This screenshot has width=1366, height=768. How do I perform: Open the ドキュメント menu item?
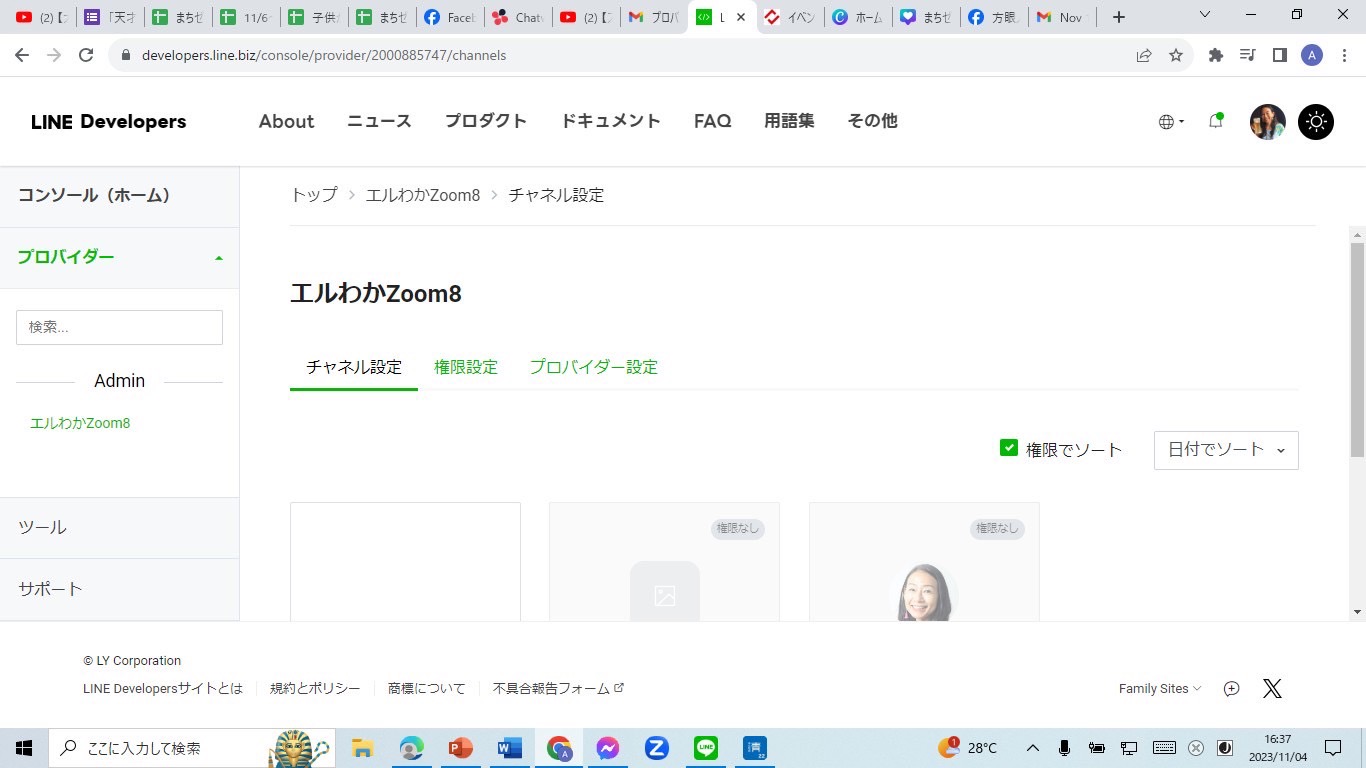point(610,121)
